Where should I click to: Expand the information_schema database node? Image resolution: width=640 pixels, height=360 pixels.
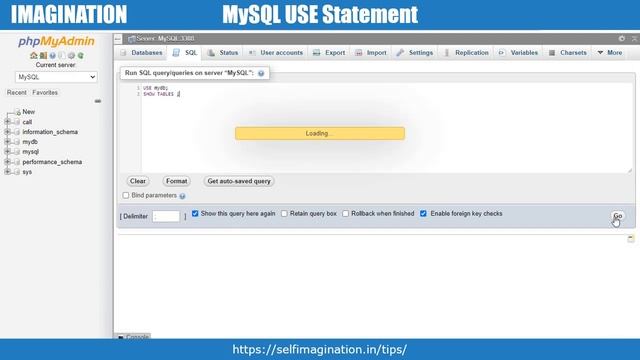pyautogui.click(x=7, y=132)
